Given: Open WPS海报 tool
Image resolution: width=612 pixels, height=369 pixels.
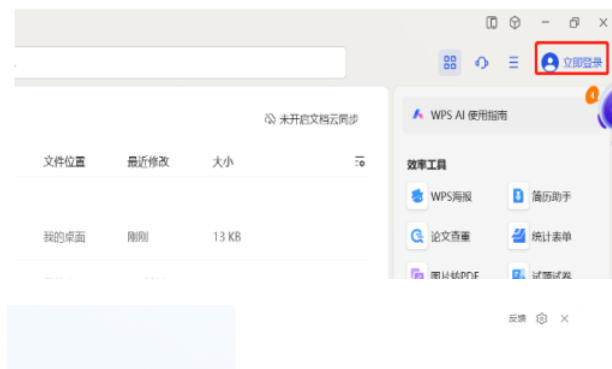Looking at the screenshot, I should coord(440,196).
